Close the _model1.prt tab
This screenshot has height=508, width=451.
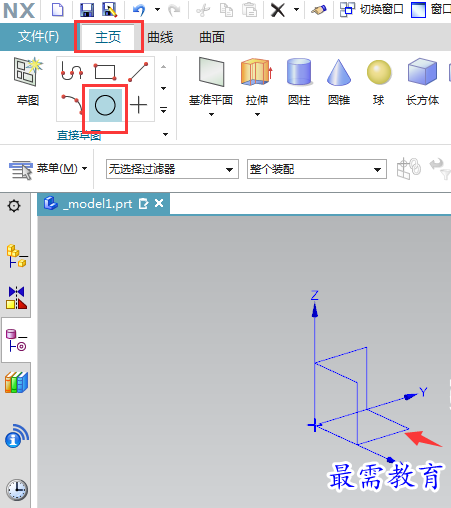point(159,203)
